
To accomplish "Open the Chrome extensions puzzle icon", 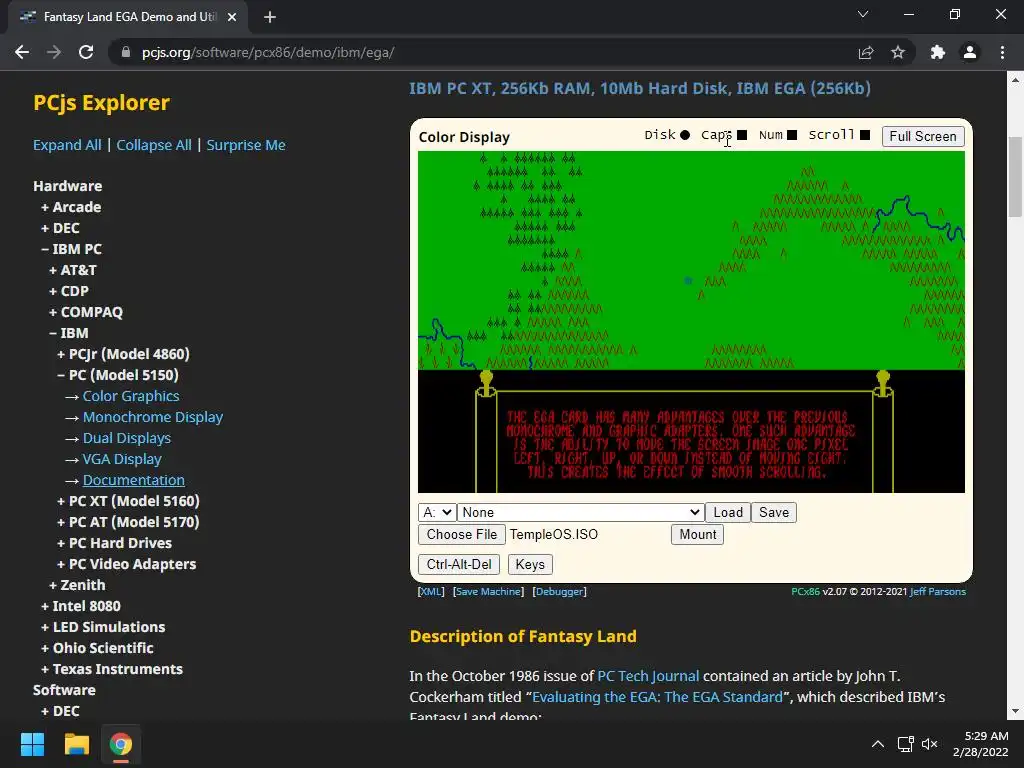I will [x=938, y=52].
